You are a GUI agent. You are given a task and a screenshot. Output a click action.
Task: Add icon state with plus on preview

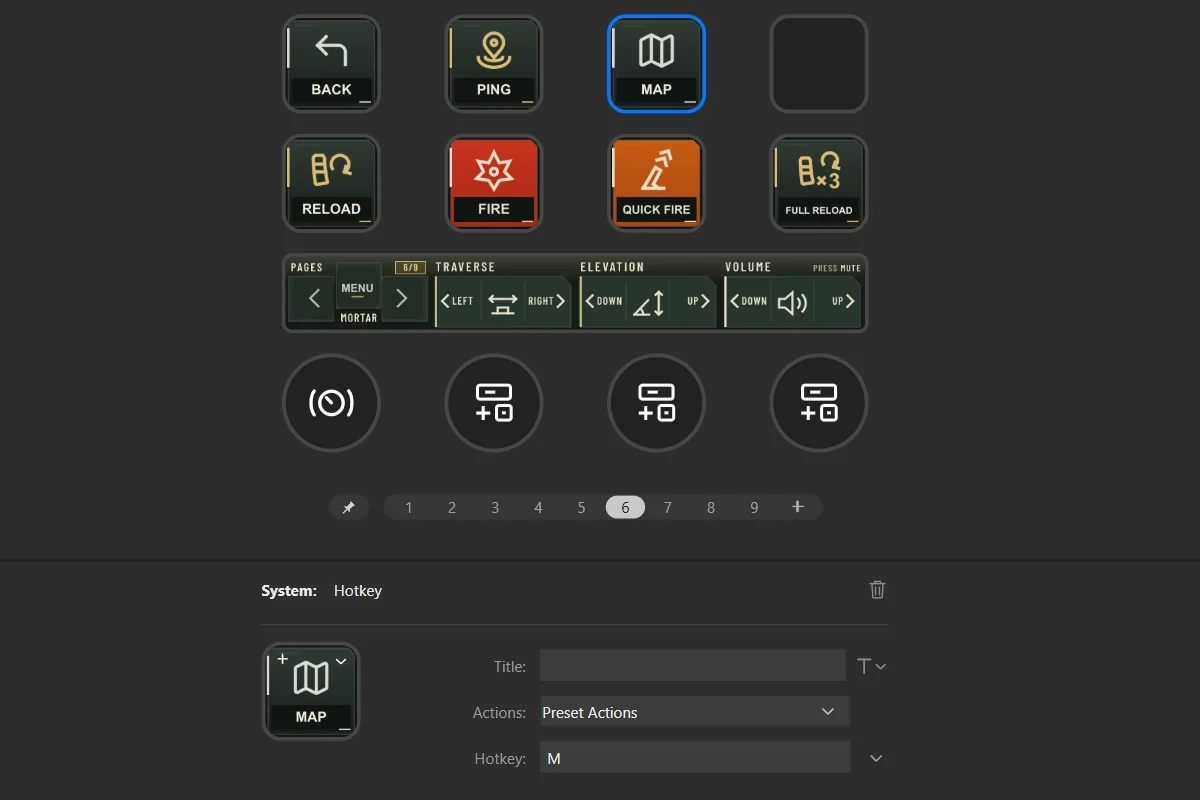(x=283, y=659)
